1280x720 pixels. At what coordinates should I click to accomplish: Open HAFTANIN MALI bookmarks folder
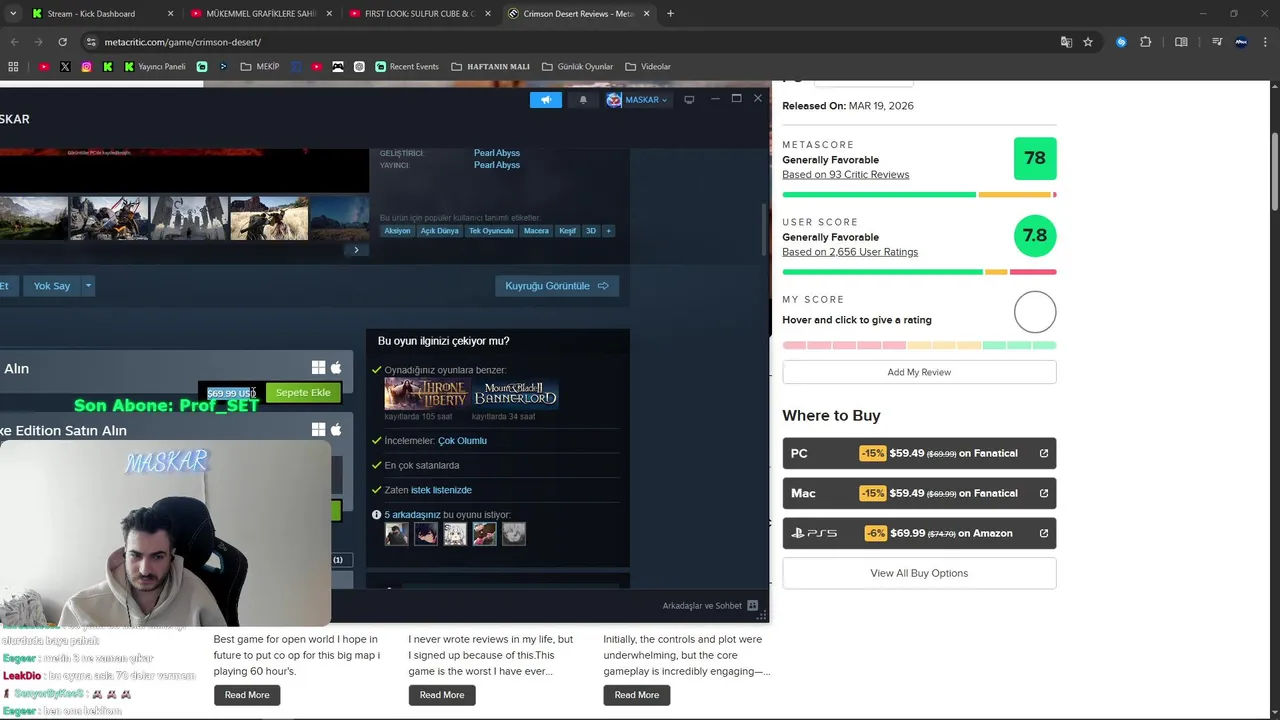[x=490, y=67]
